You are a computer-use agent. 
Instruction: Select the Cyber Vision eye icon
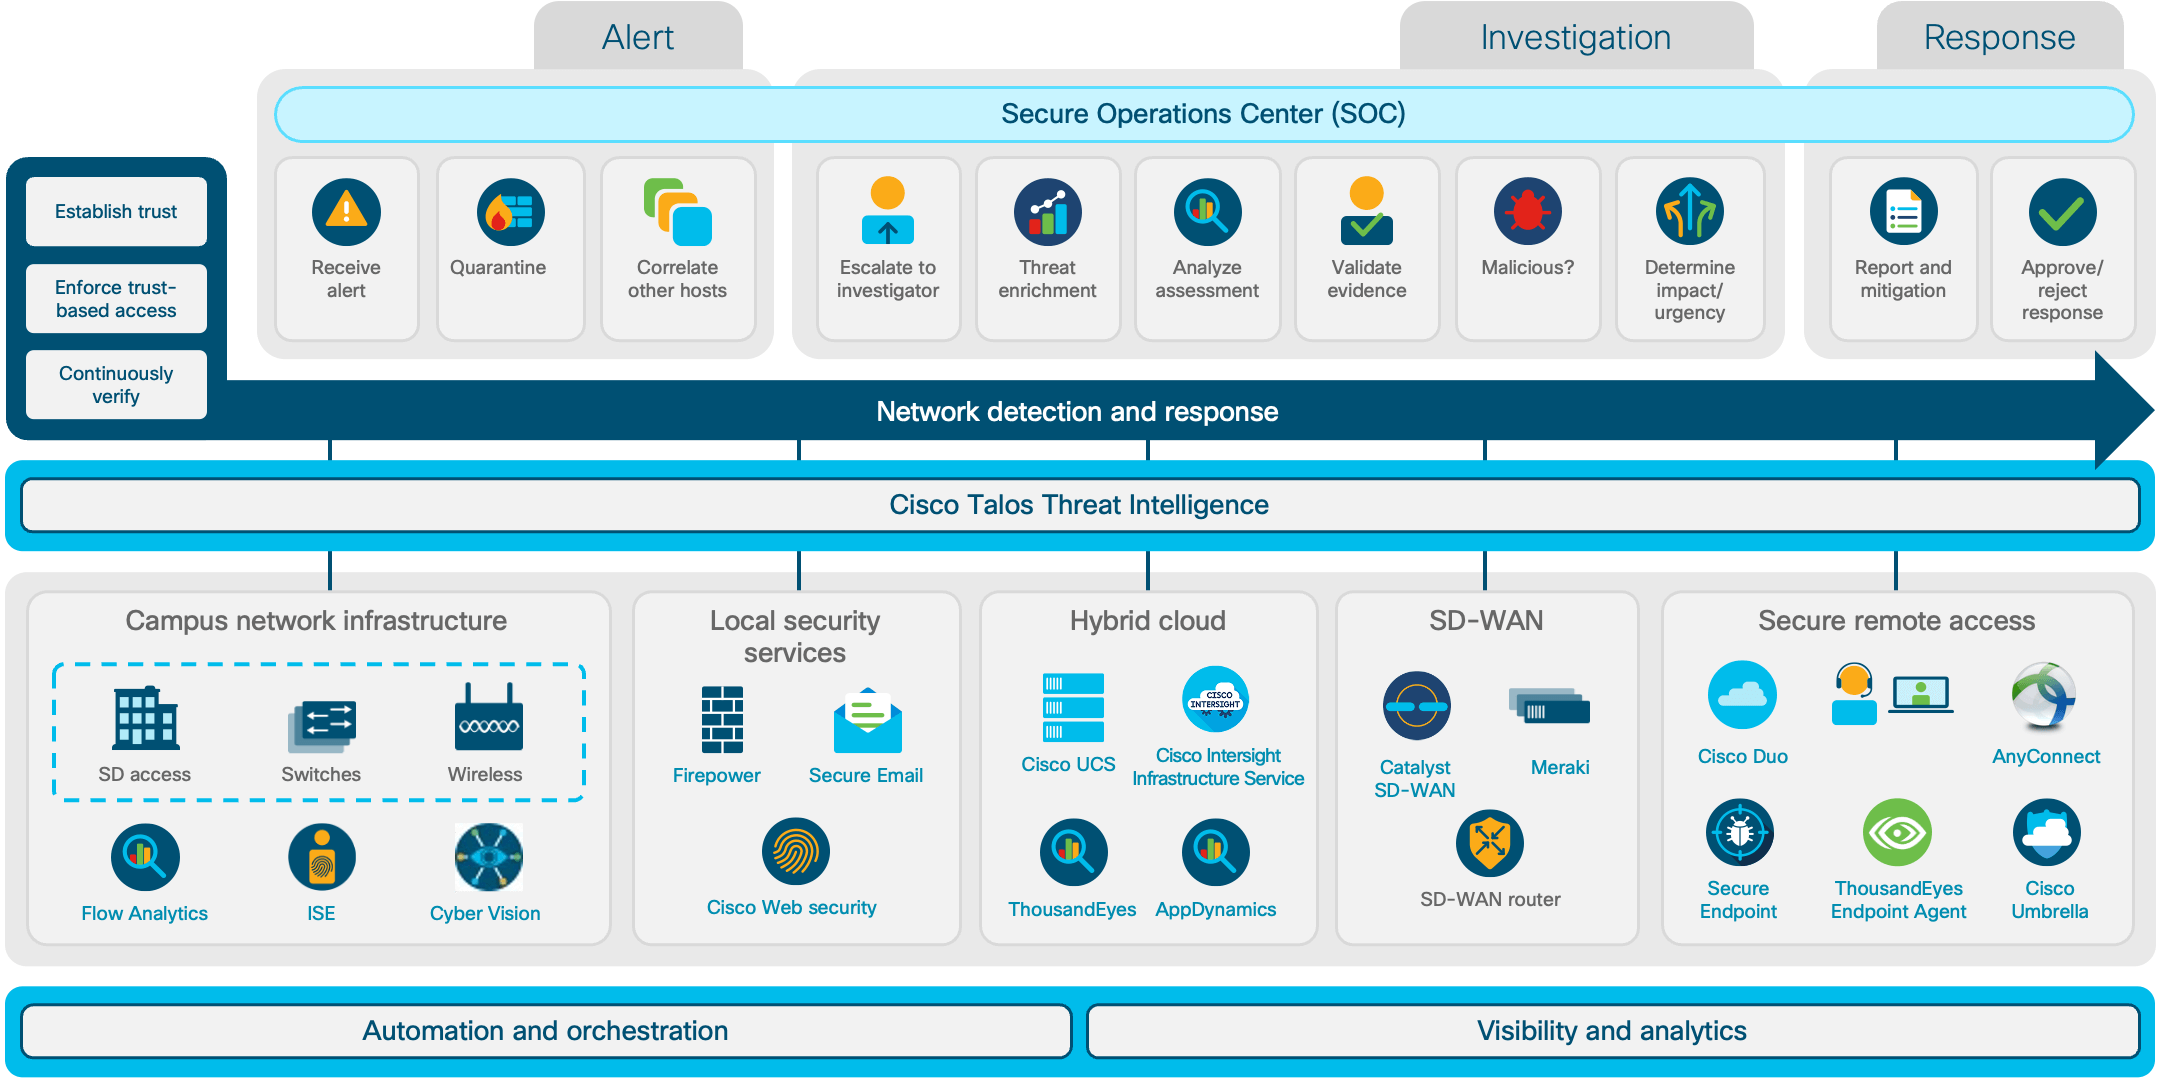pos(488,857)
